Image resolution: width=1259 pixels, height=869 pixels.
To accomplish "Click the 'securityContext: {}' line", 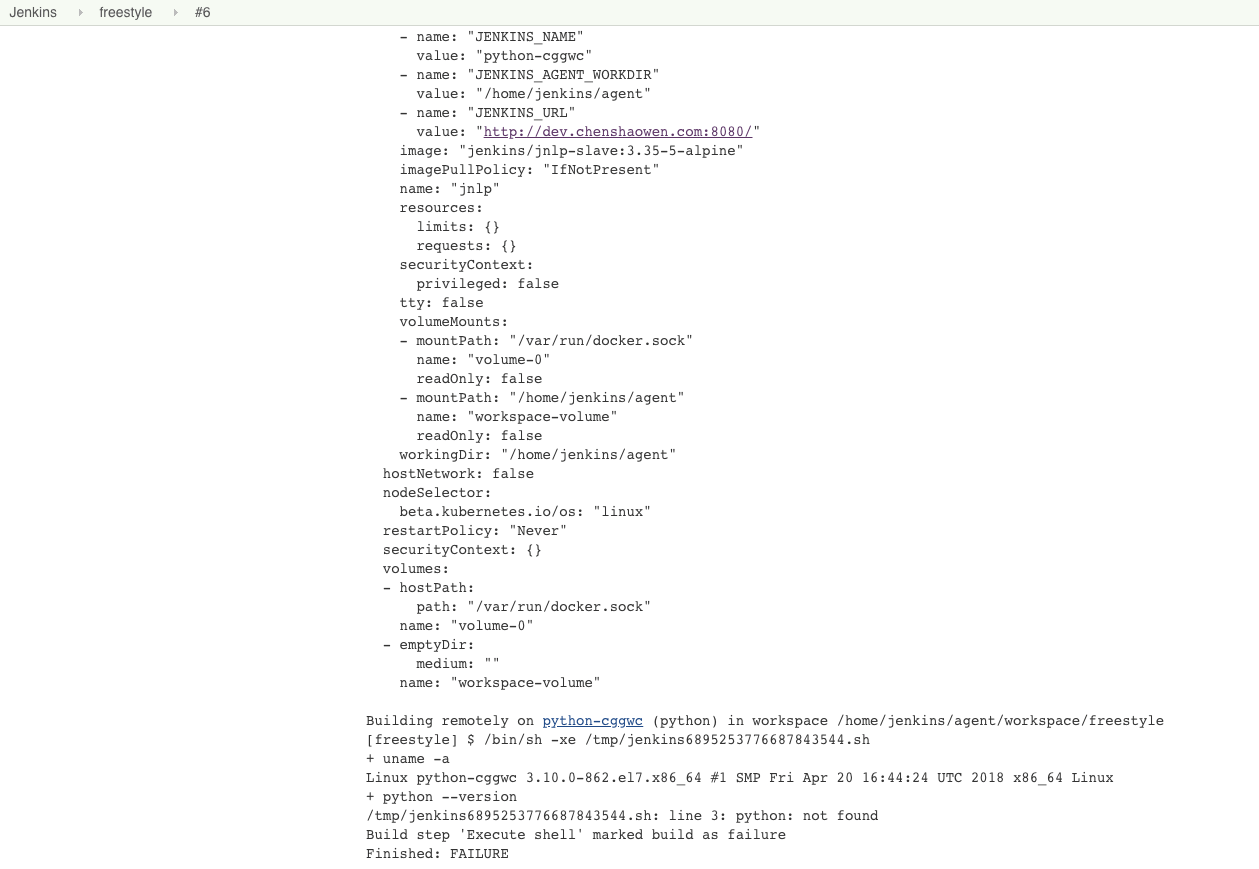I will pos(462,549).
